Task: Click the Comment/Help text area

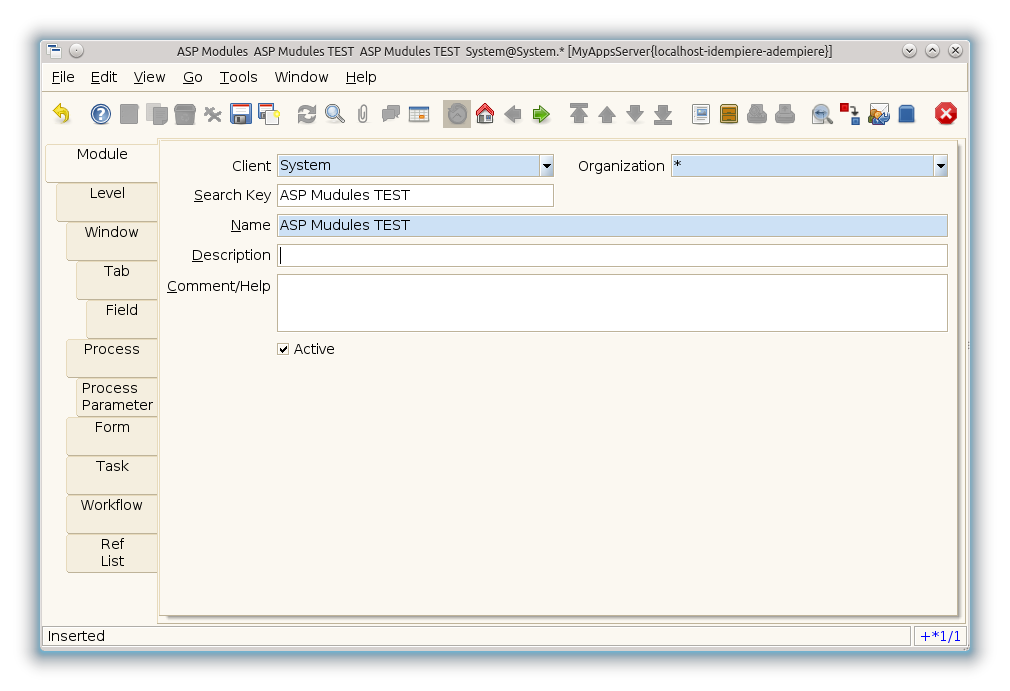Action: tap(611, 303)
